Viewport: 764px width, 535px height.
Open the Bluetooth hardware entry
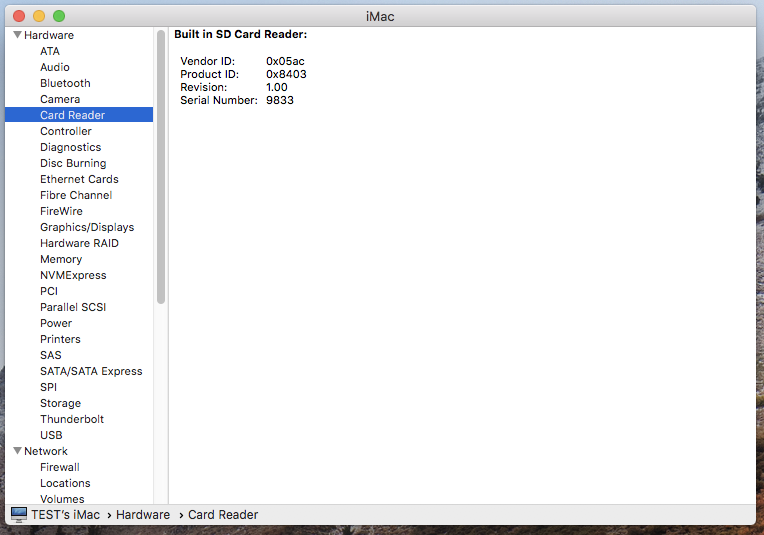tap(65, 83)
